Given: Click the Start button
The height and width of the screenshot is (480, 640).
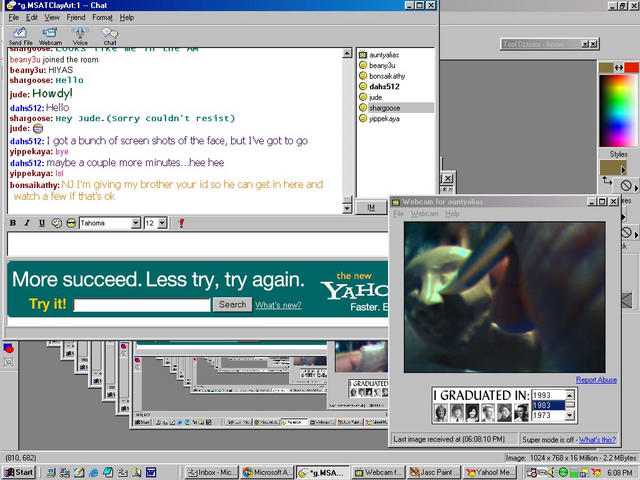Looking at the screenshot, I should (x=19, y=472).
